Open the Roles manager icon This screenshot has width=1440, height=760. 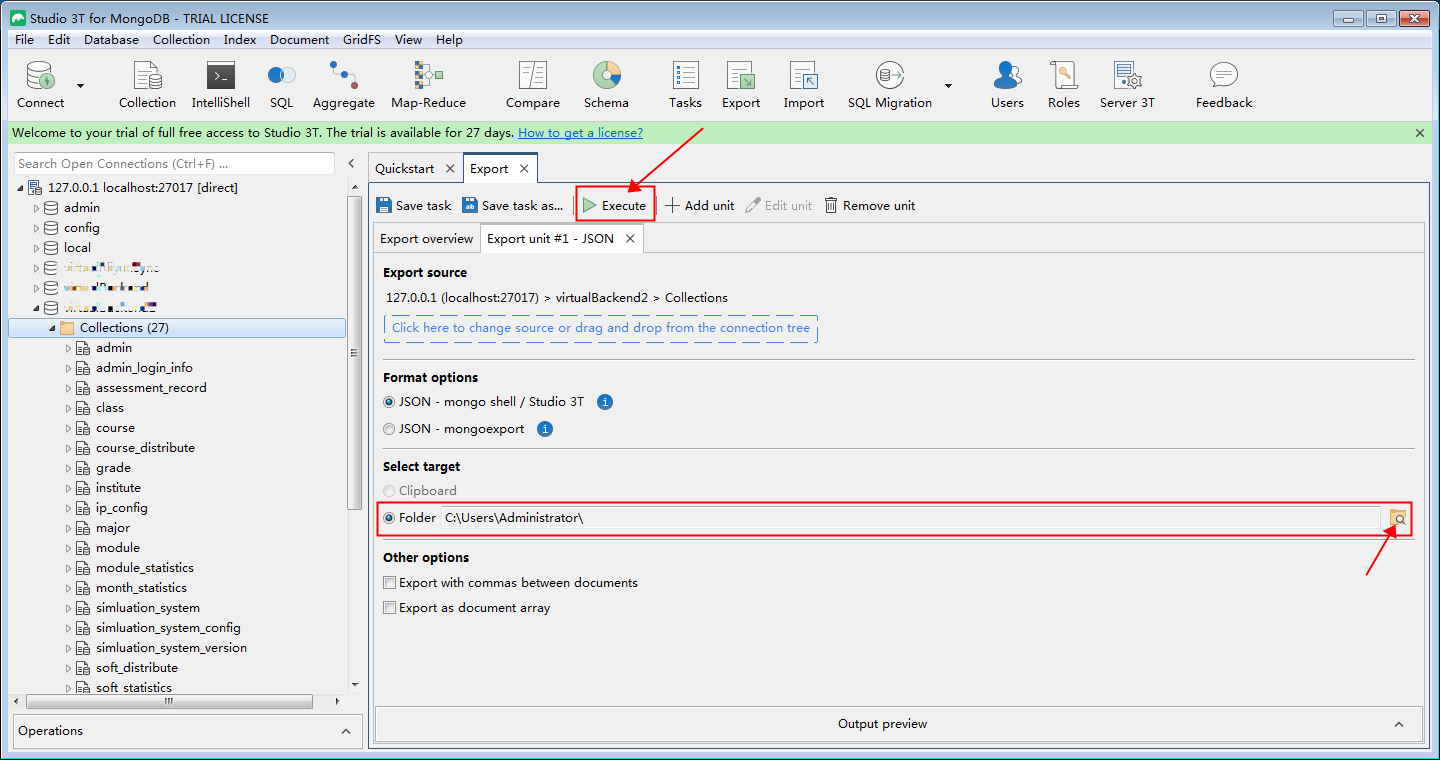click(x=1063, y=85)
